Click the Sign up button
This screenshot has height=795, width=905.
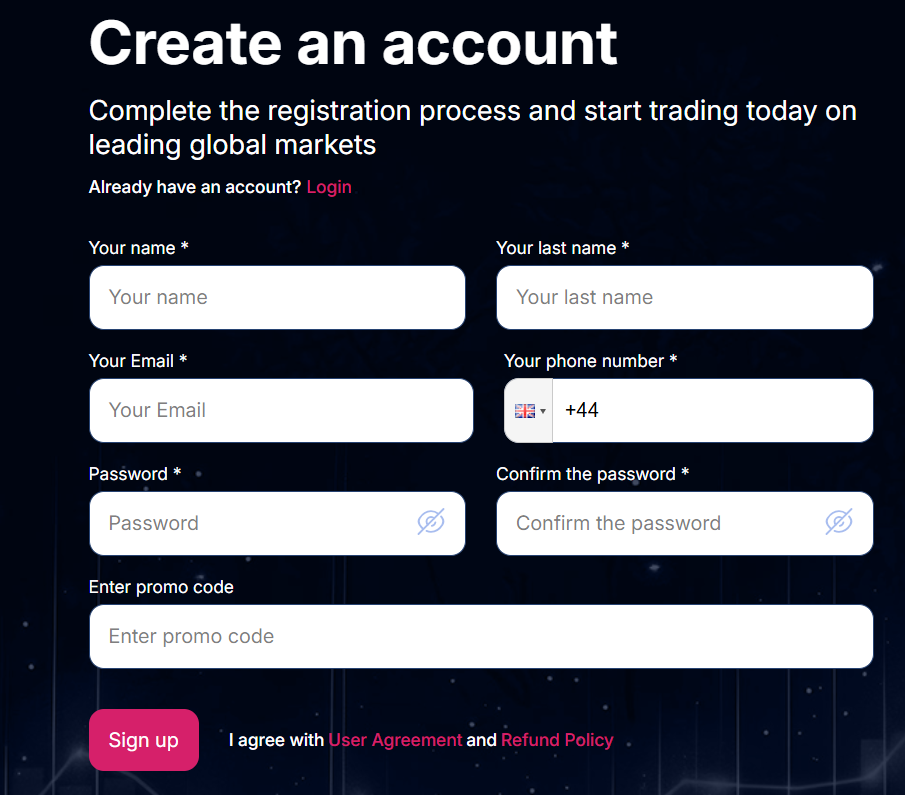click(144, 740)
